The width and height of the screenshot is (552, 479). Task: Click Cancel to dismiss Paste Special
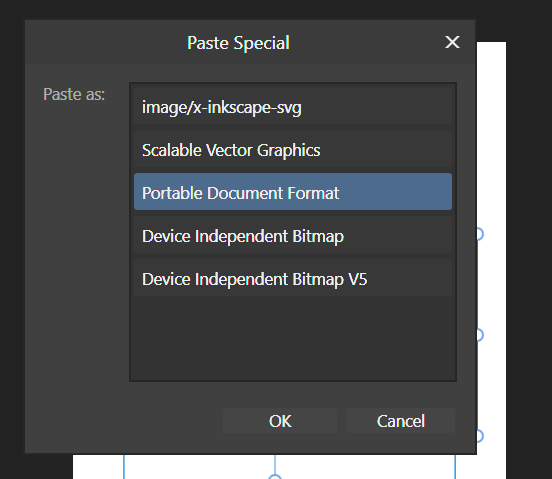401,421
